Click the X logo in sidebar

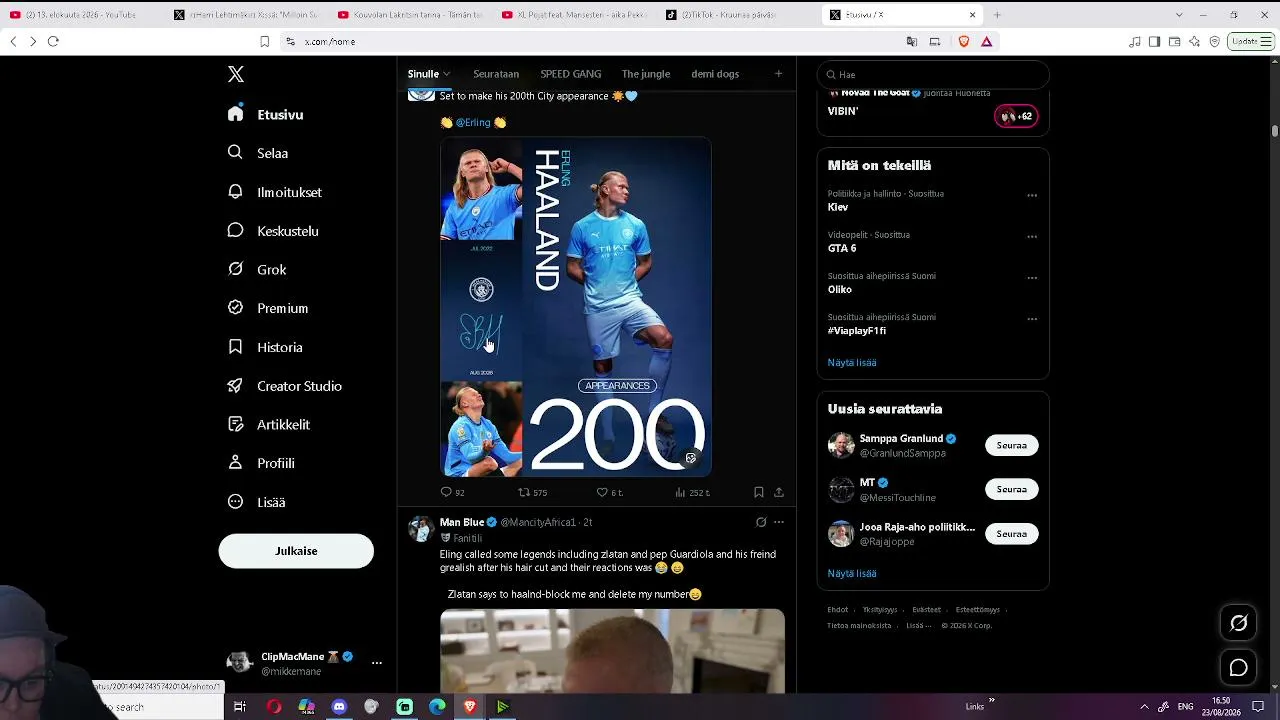coord(236,74)
